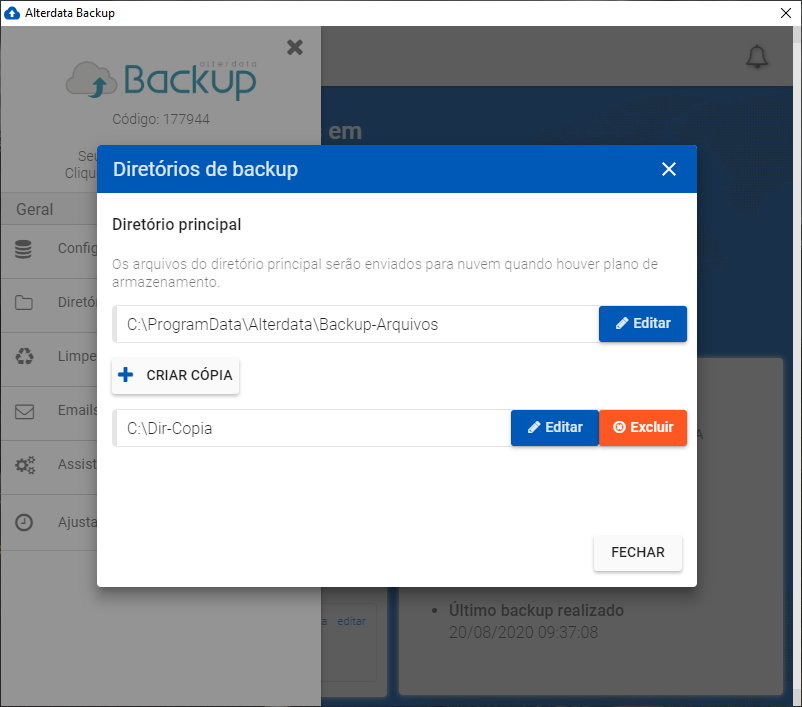Click the database icon beside Config
The width and height of the screenshot is (802, 707).
tap(24, 249)
